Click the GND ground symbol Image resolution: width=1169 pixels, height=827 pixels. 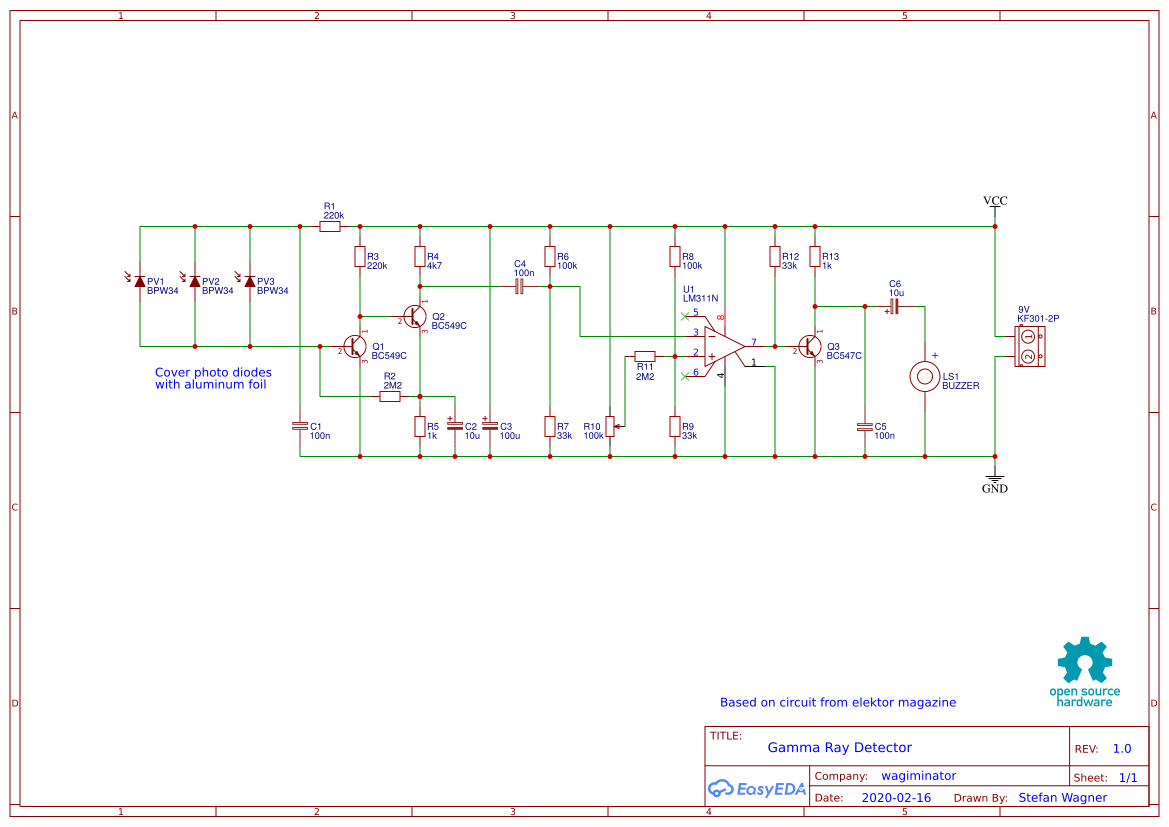tap(995, 482)
